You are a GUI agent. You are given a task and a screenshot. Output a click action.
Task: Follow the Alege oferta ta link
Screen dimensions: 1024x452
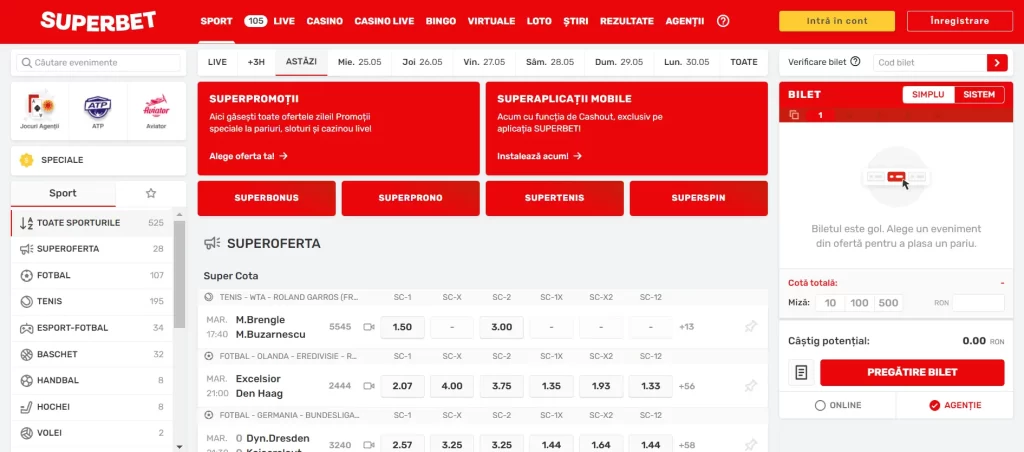pos(248,156)
